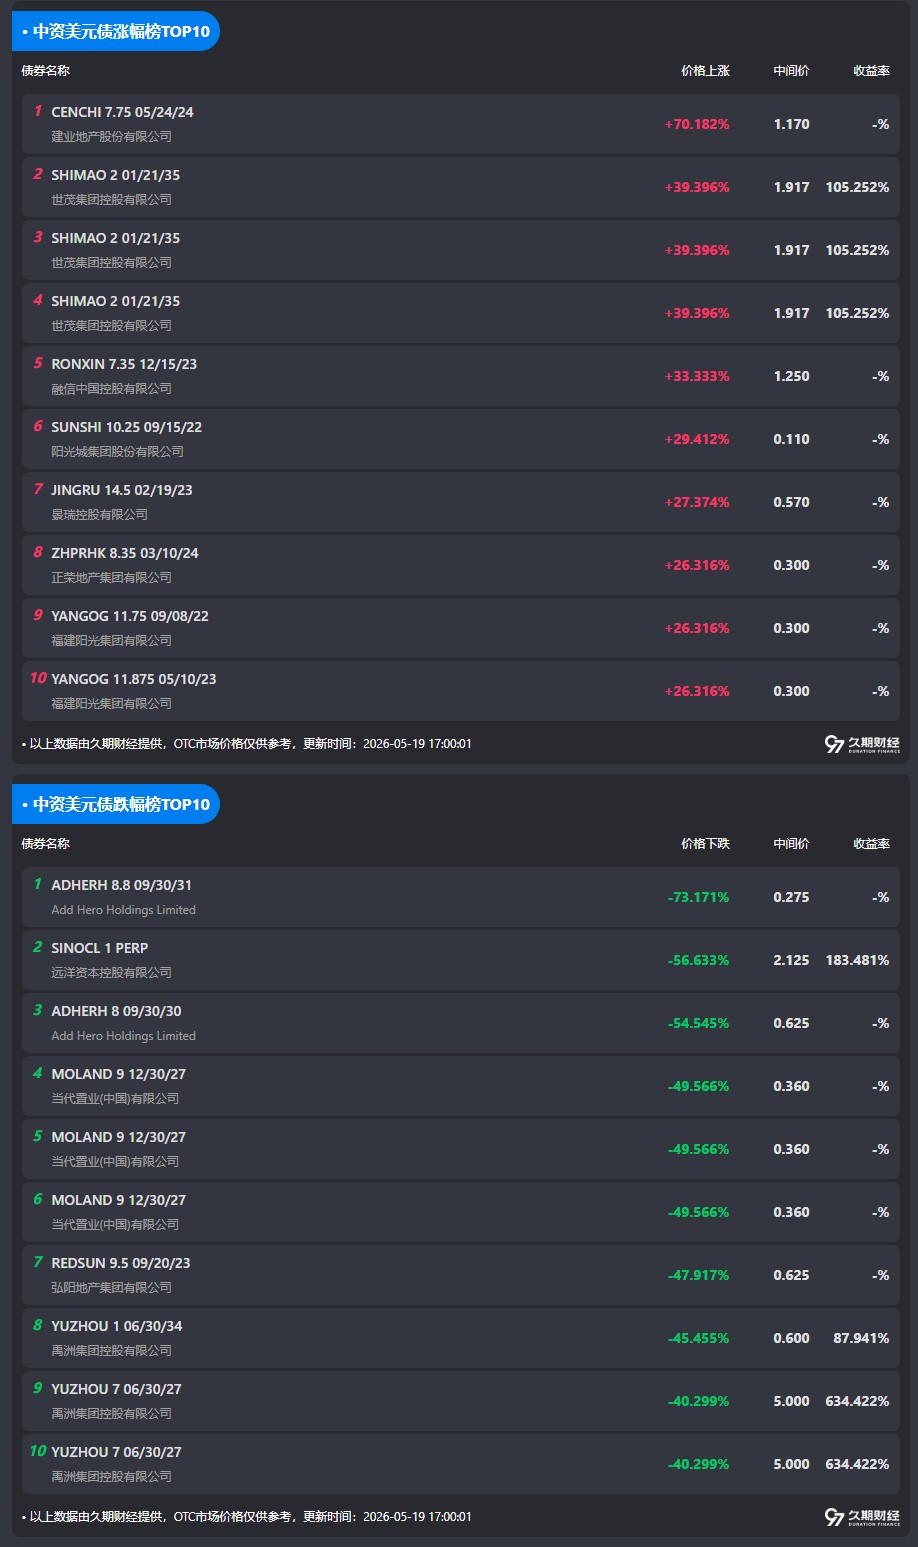Click the -45.455% drop value
The image size is (918, 1547).
pos(698,1339)
